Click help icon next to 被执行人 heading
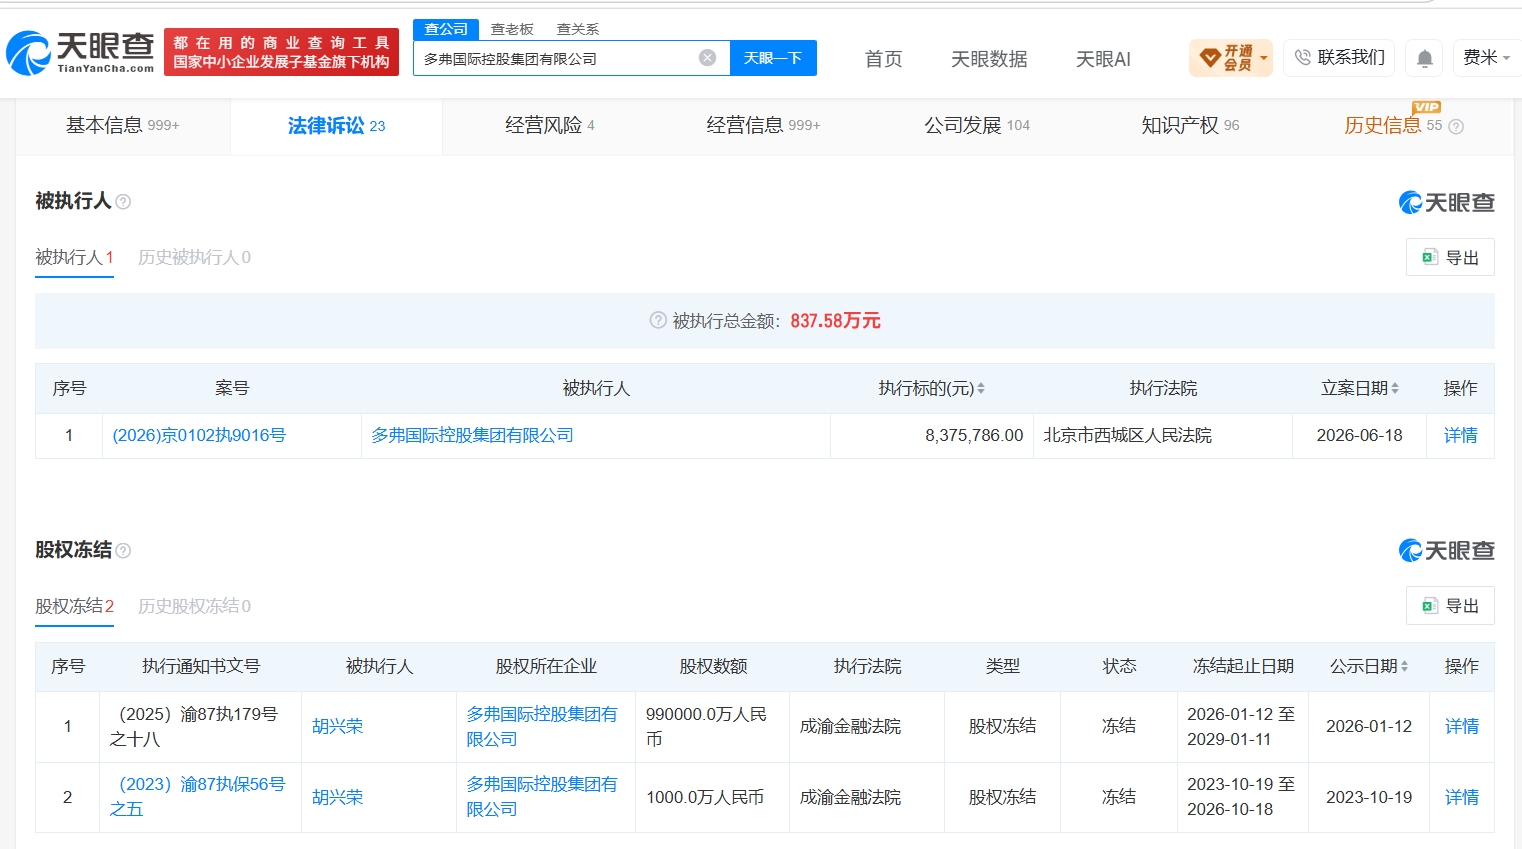The width and height of the screenshot is (1522, 849). [x=123, y=202]
